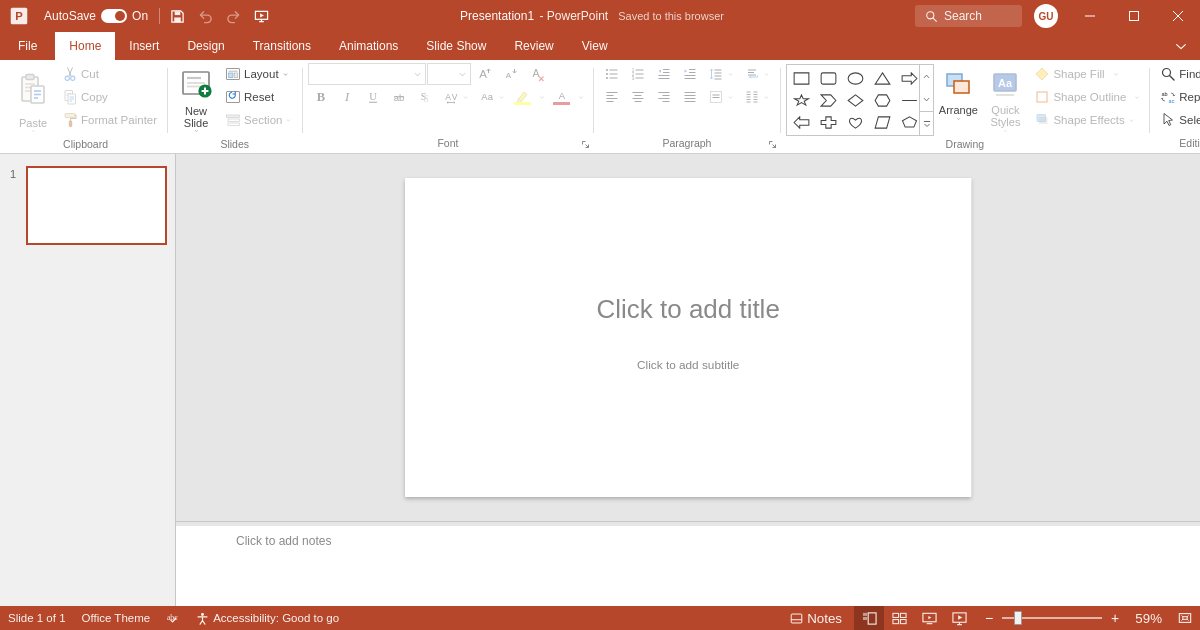Switch to the Animations tab
The width and height of the screenshot is (1200, 630).
368,46
